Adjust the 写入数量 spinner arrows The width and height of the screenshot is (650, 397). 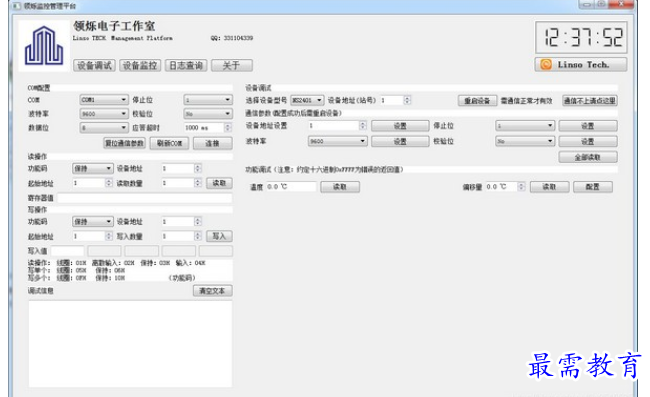point(198,236)
